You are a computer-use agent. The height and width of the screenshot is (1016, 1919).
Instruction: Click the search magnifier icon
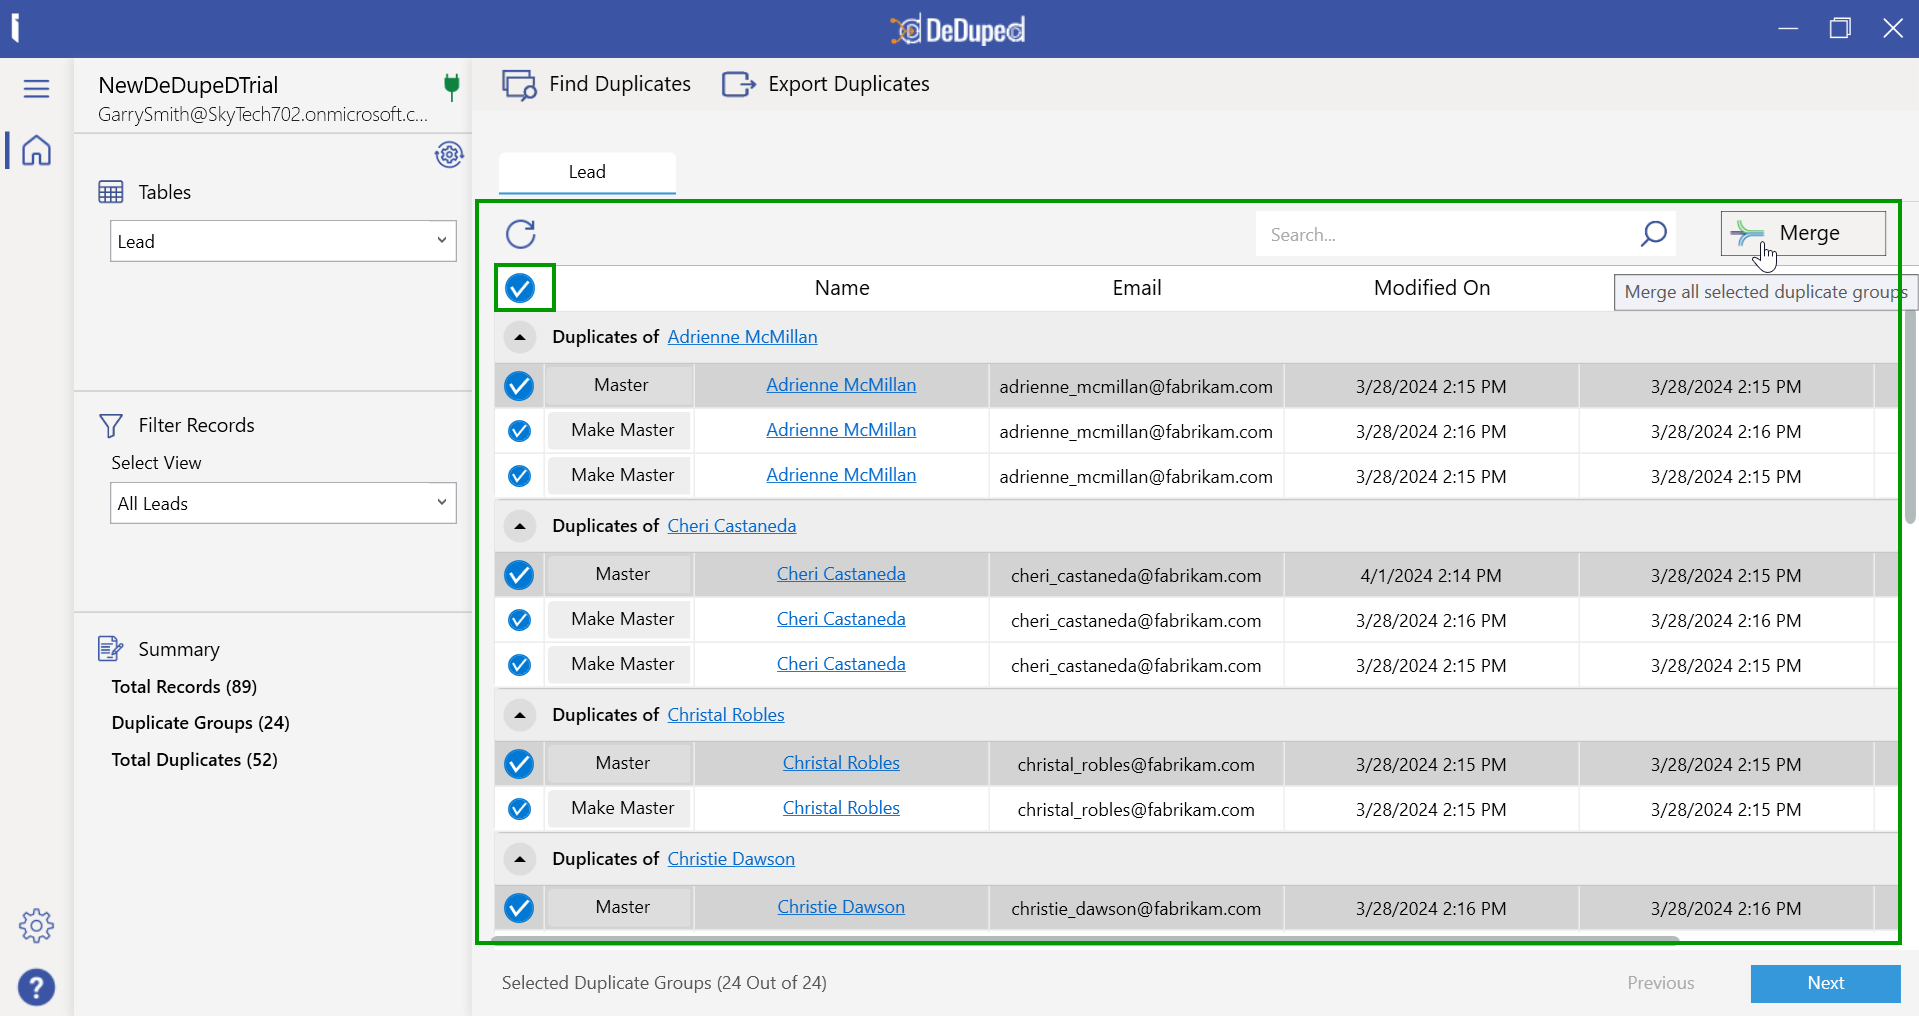coord(1654,234)
